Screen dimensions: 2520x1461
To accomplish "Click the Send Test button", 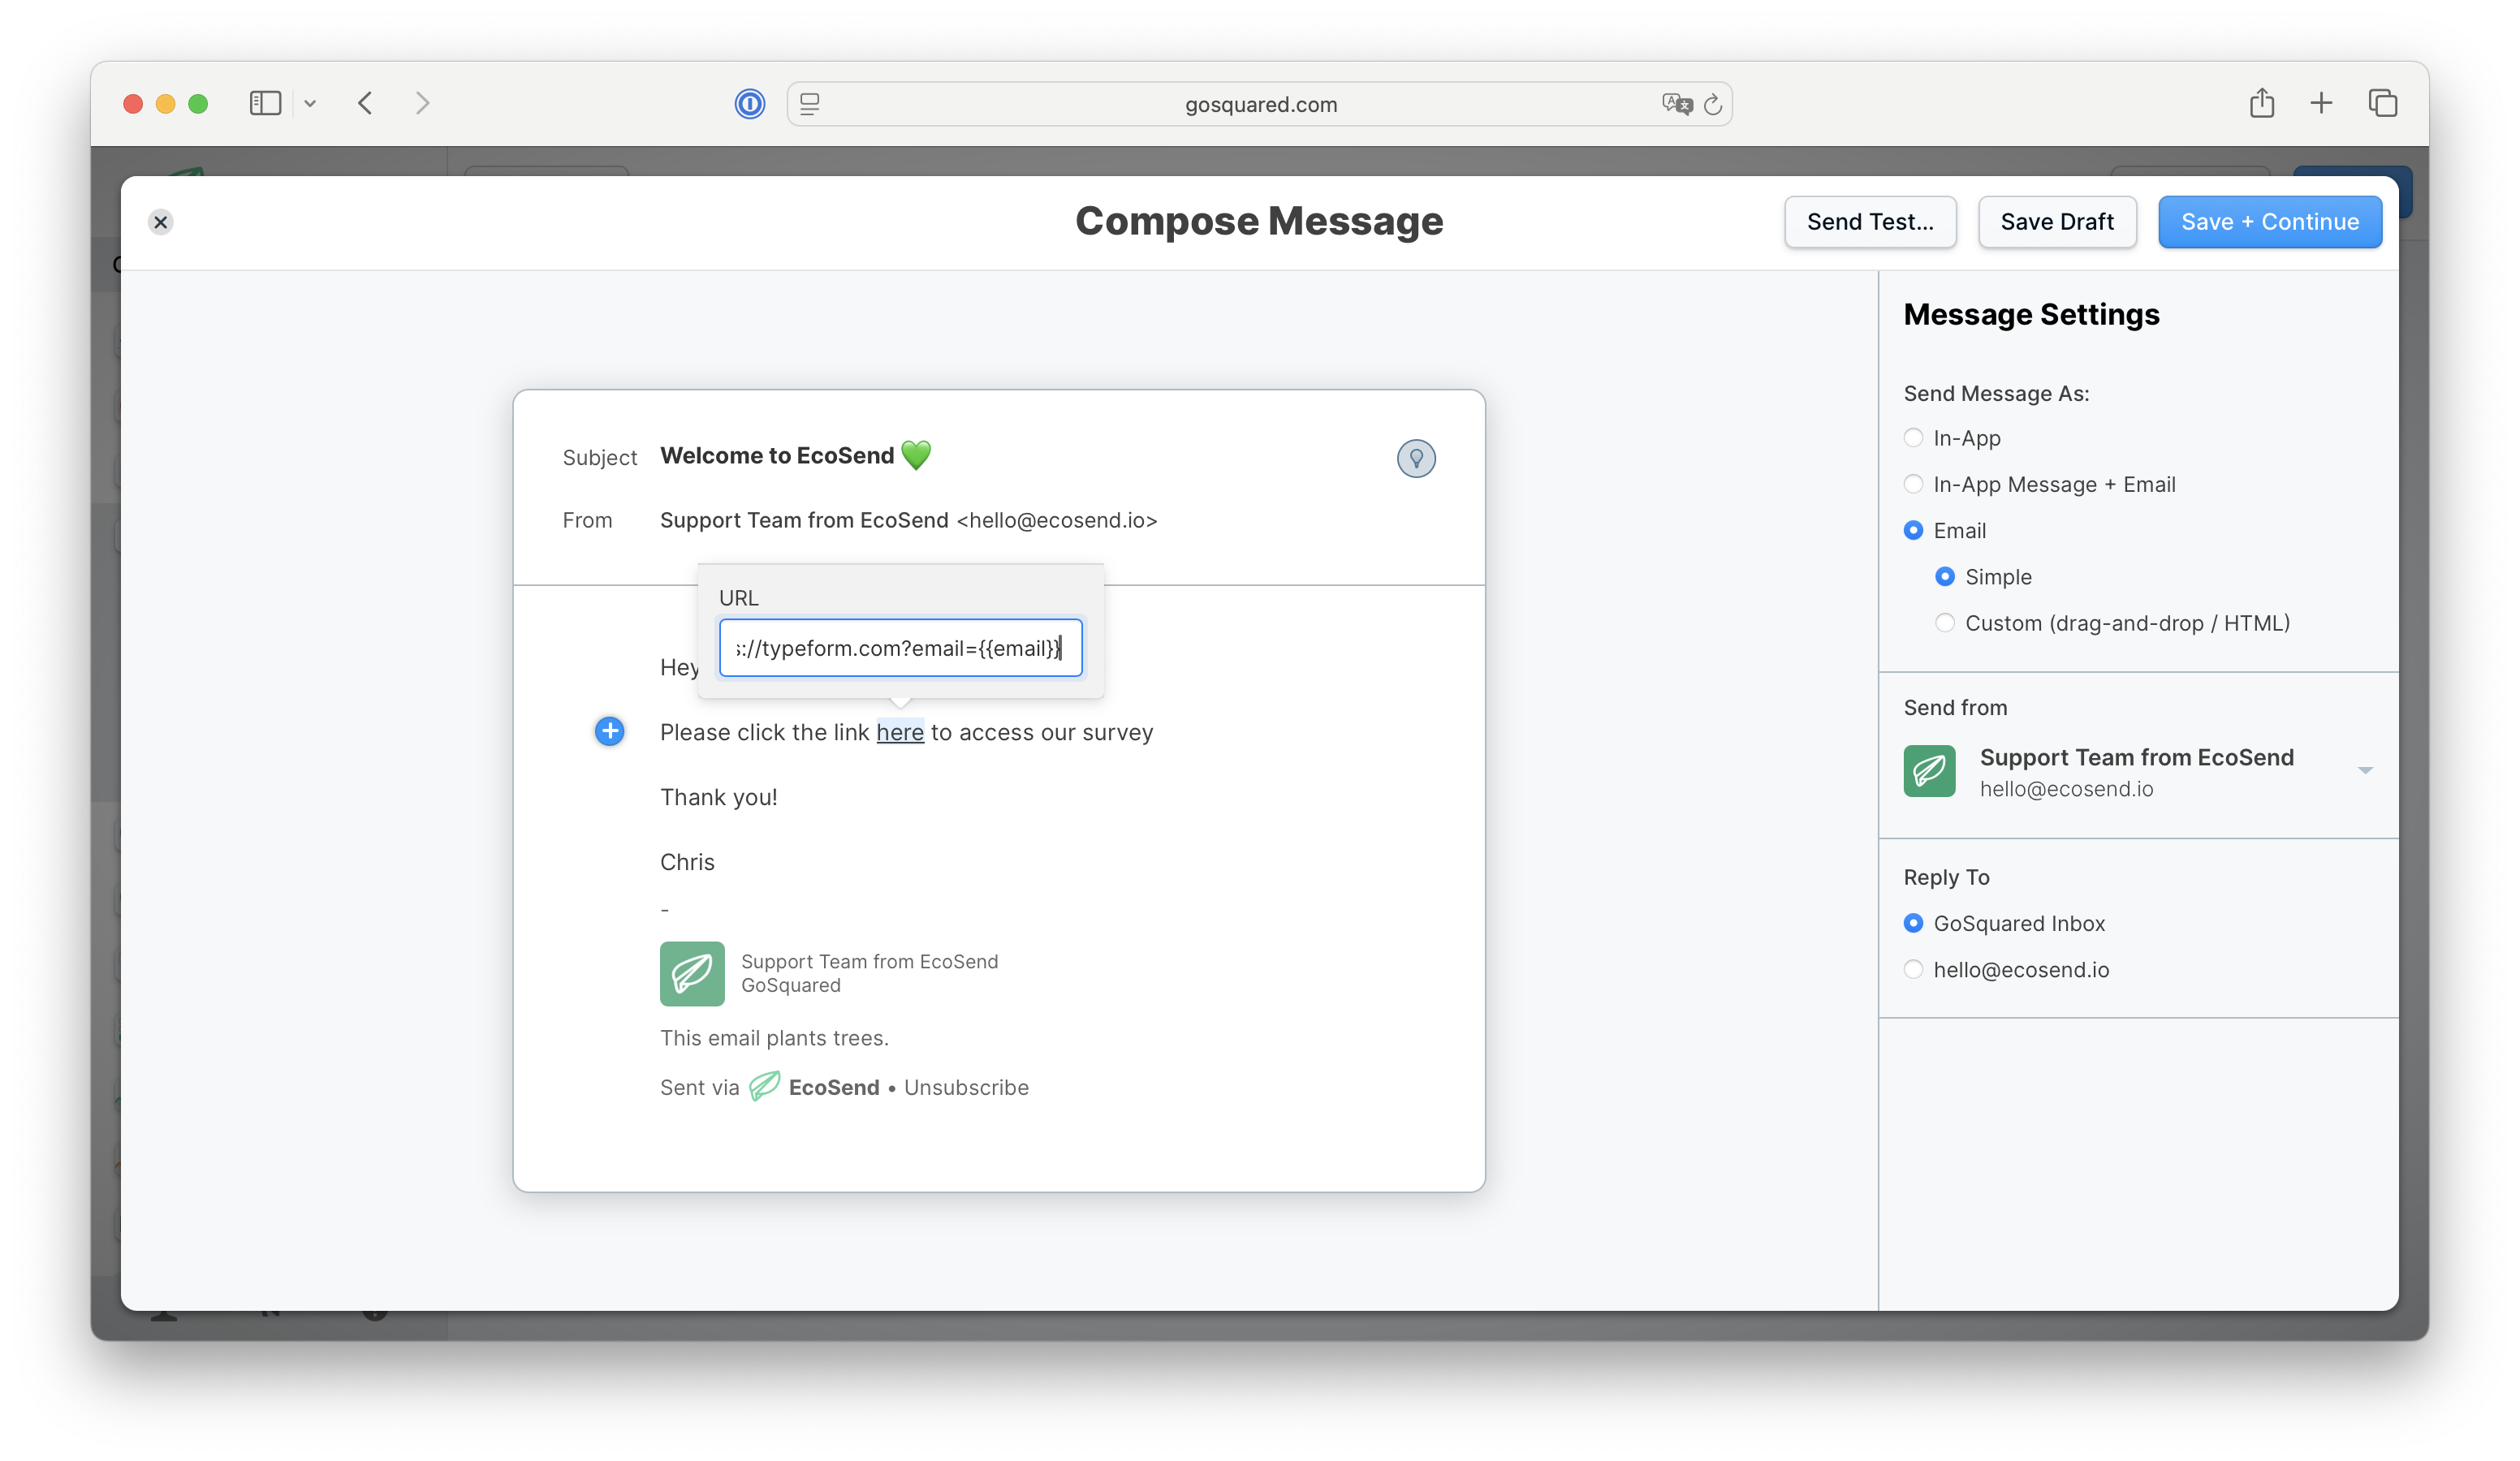I will 1869,222.
